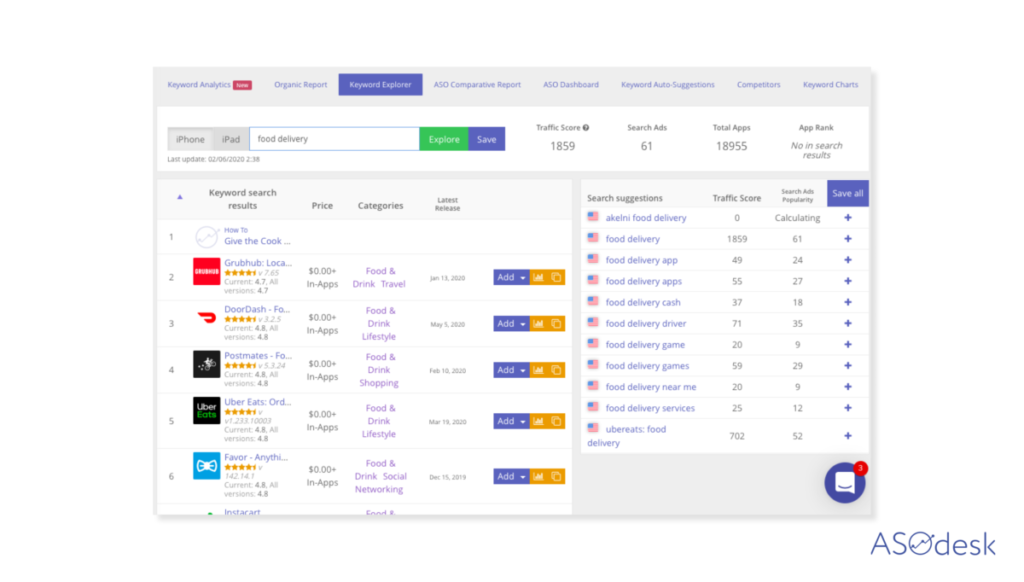Click Grubhub app logo

point(206,272)
